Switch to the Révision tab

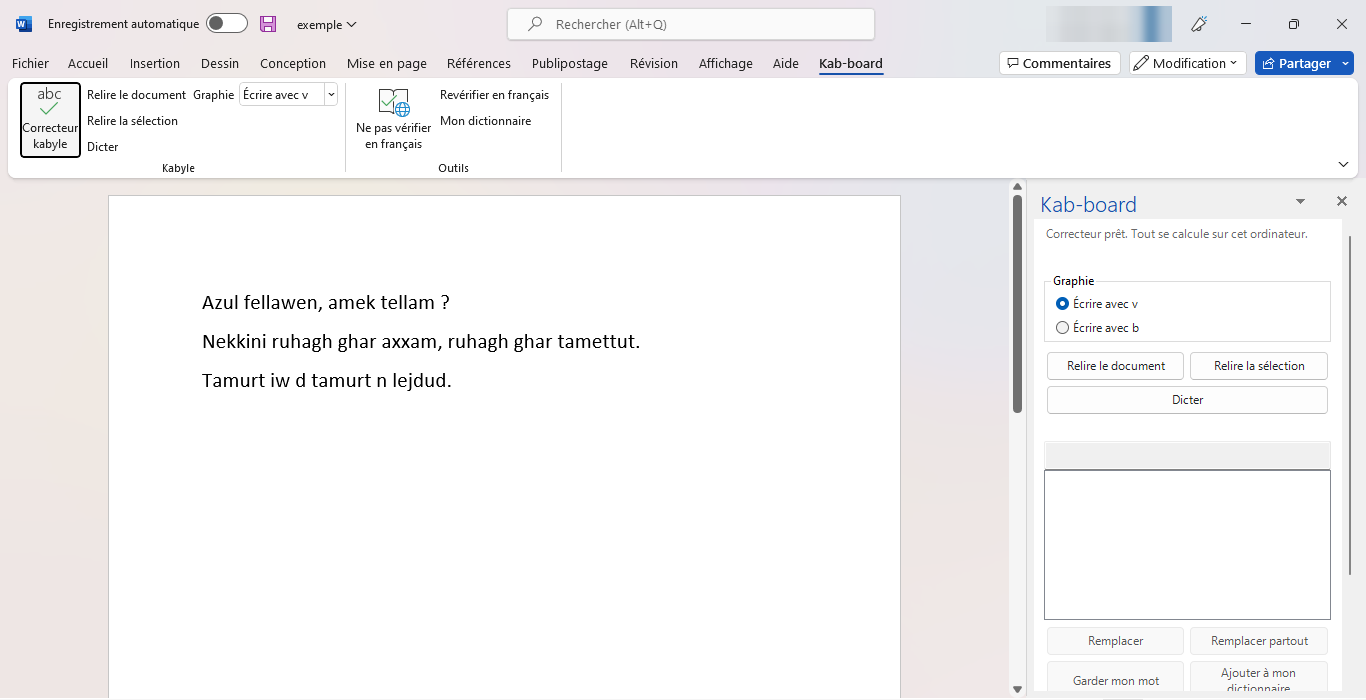pyautogui.click(x=654, y=63)
